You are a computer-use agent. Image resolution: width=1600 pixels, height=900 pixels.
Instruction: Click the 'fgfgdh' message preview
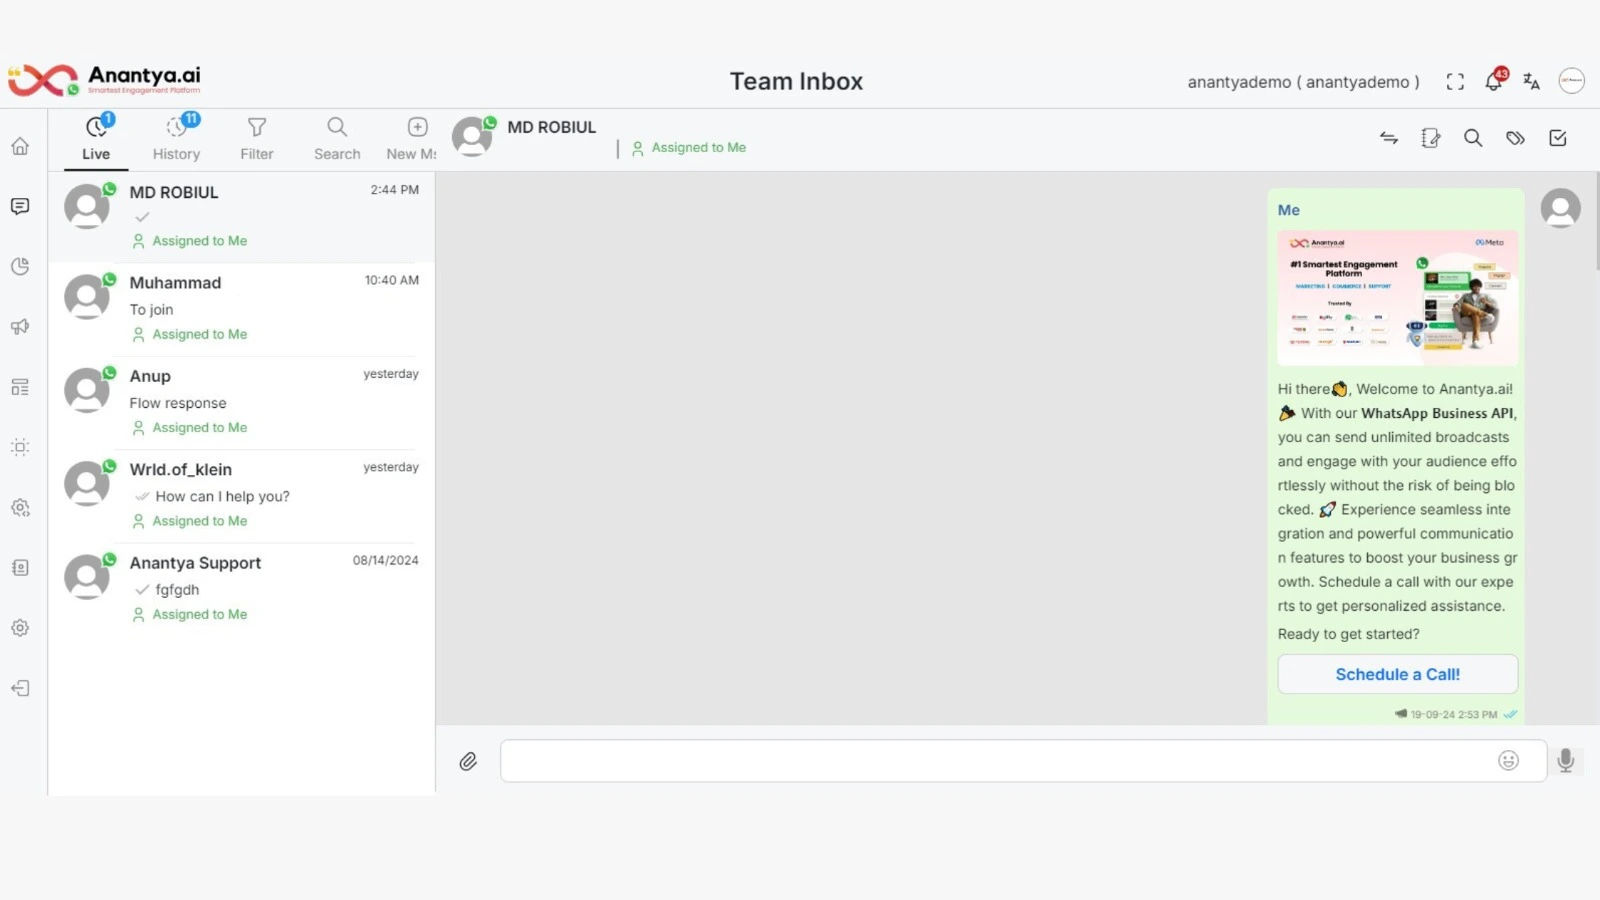pyautogui.click(x=177, y=590)
